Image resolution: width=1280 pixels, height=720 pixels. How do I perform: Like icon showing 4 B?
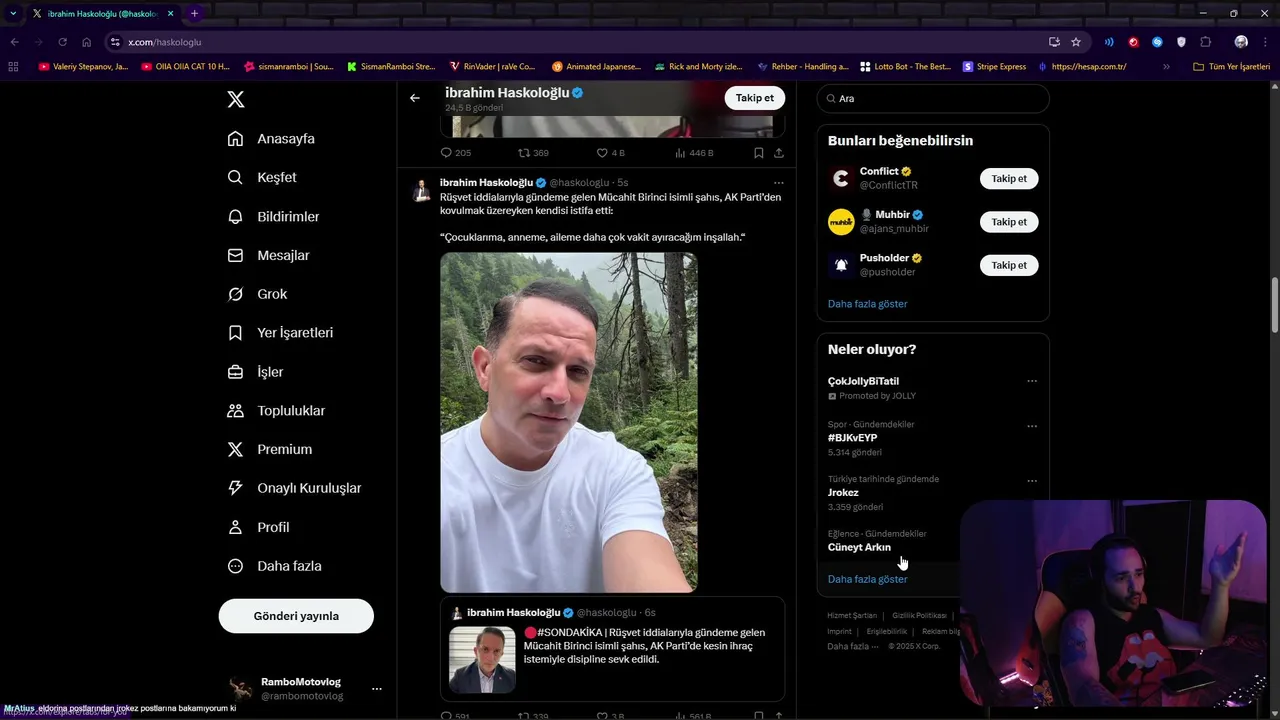click(x=602, y=153)
